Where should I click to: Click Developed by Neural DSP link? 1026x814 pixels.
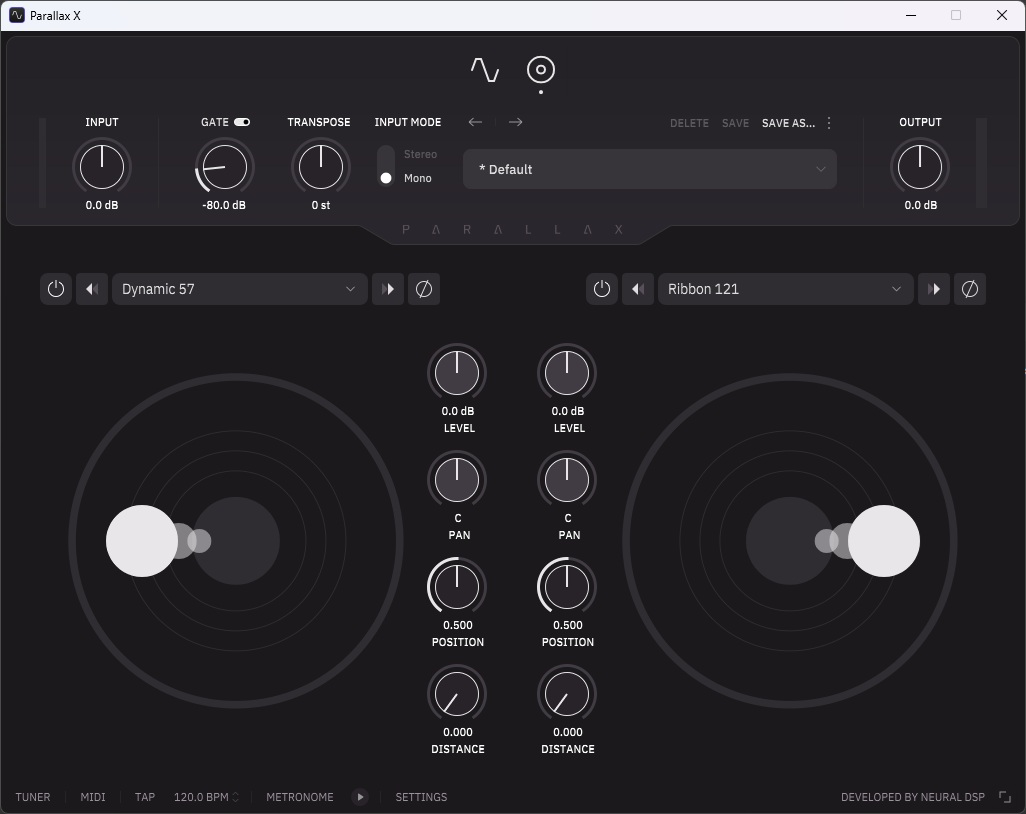pyautogui.click(x=913, y=797)
